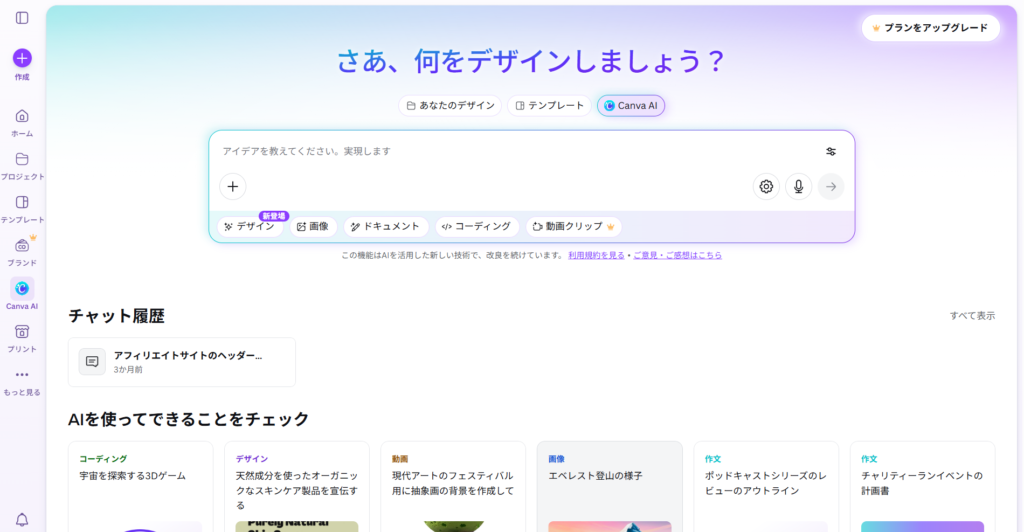Switch to the あなたのデザイン tab

[x=450, y=106]
